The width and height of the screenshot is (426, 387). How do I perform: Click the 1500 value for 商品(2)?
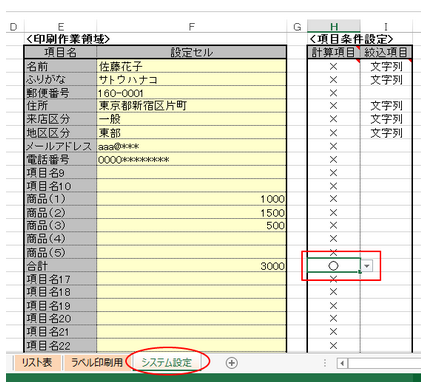coord(191,212)
